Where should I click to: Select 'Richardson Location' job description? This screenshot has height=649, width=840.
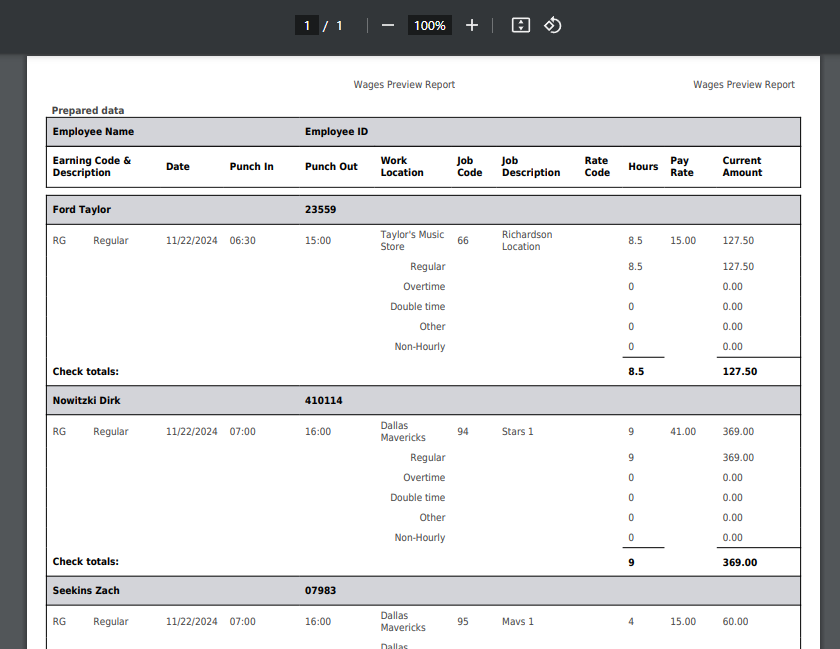tap(527, 241)
